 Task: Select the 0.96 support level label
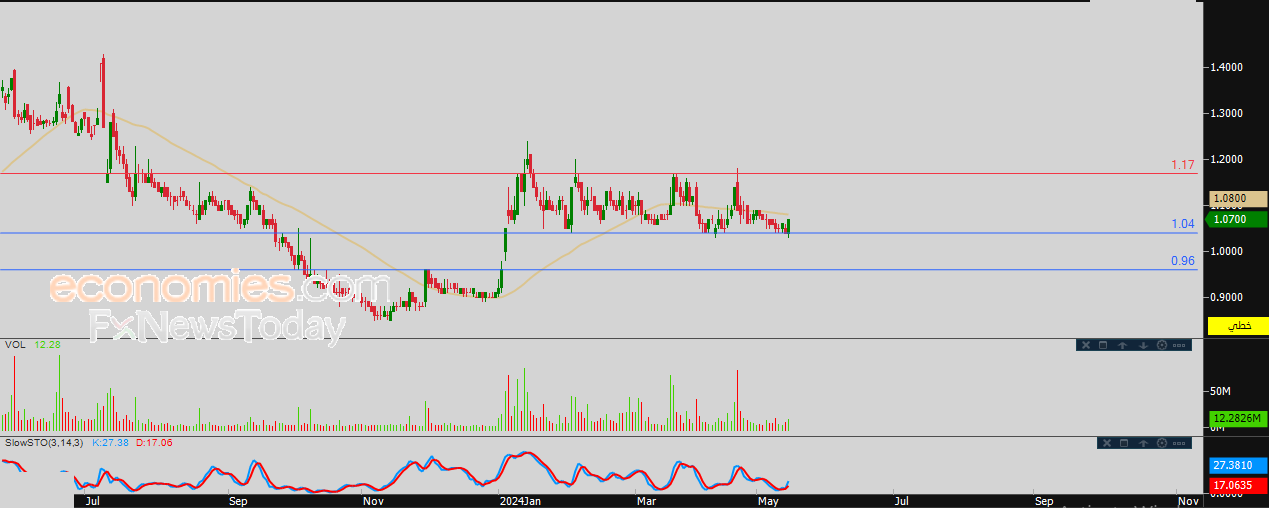tap(1183, 261)
